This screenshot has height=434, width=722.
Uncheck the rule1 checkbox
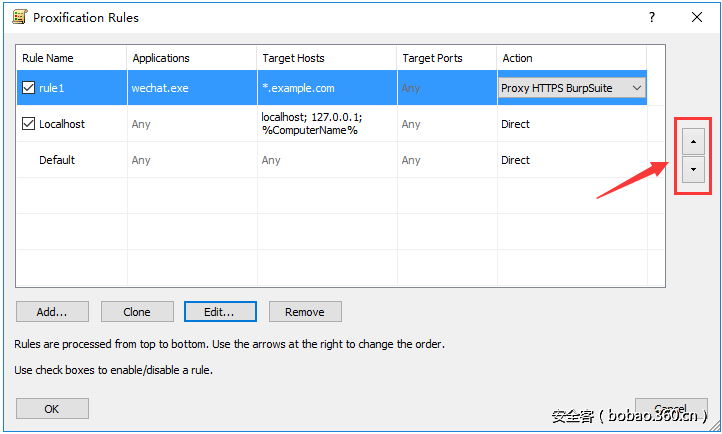(x=28, y=88)
